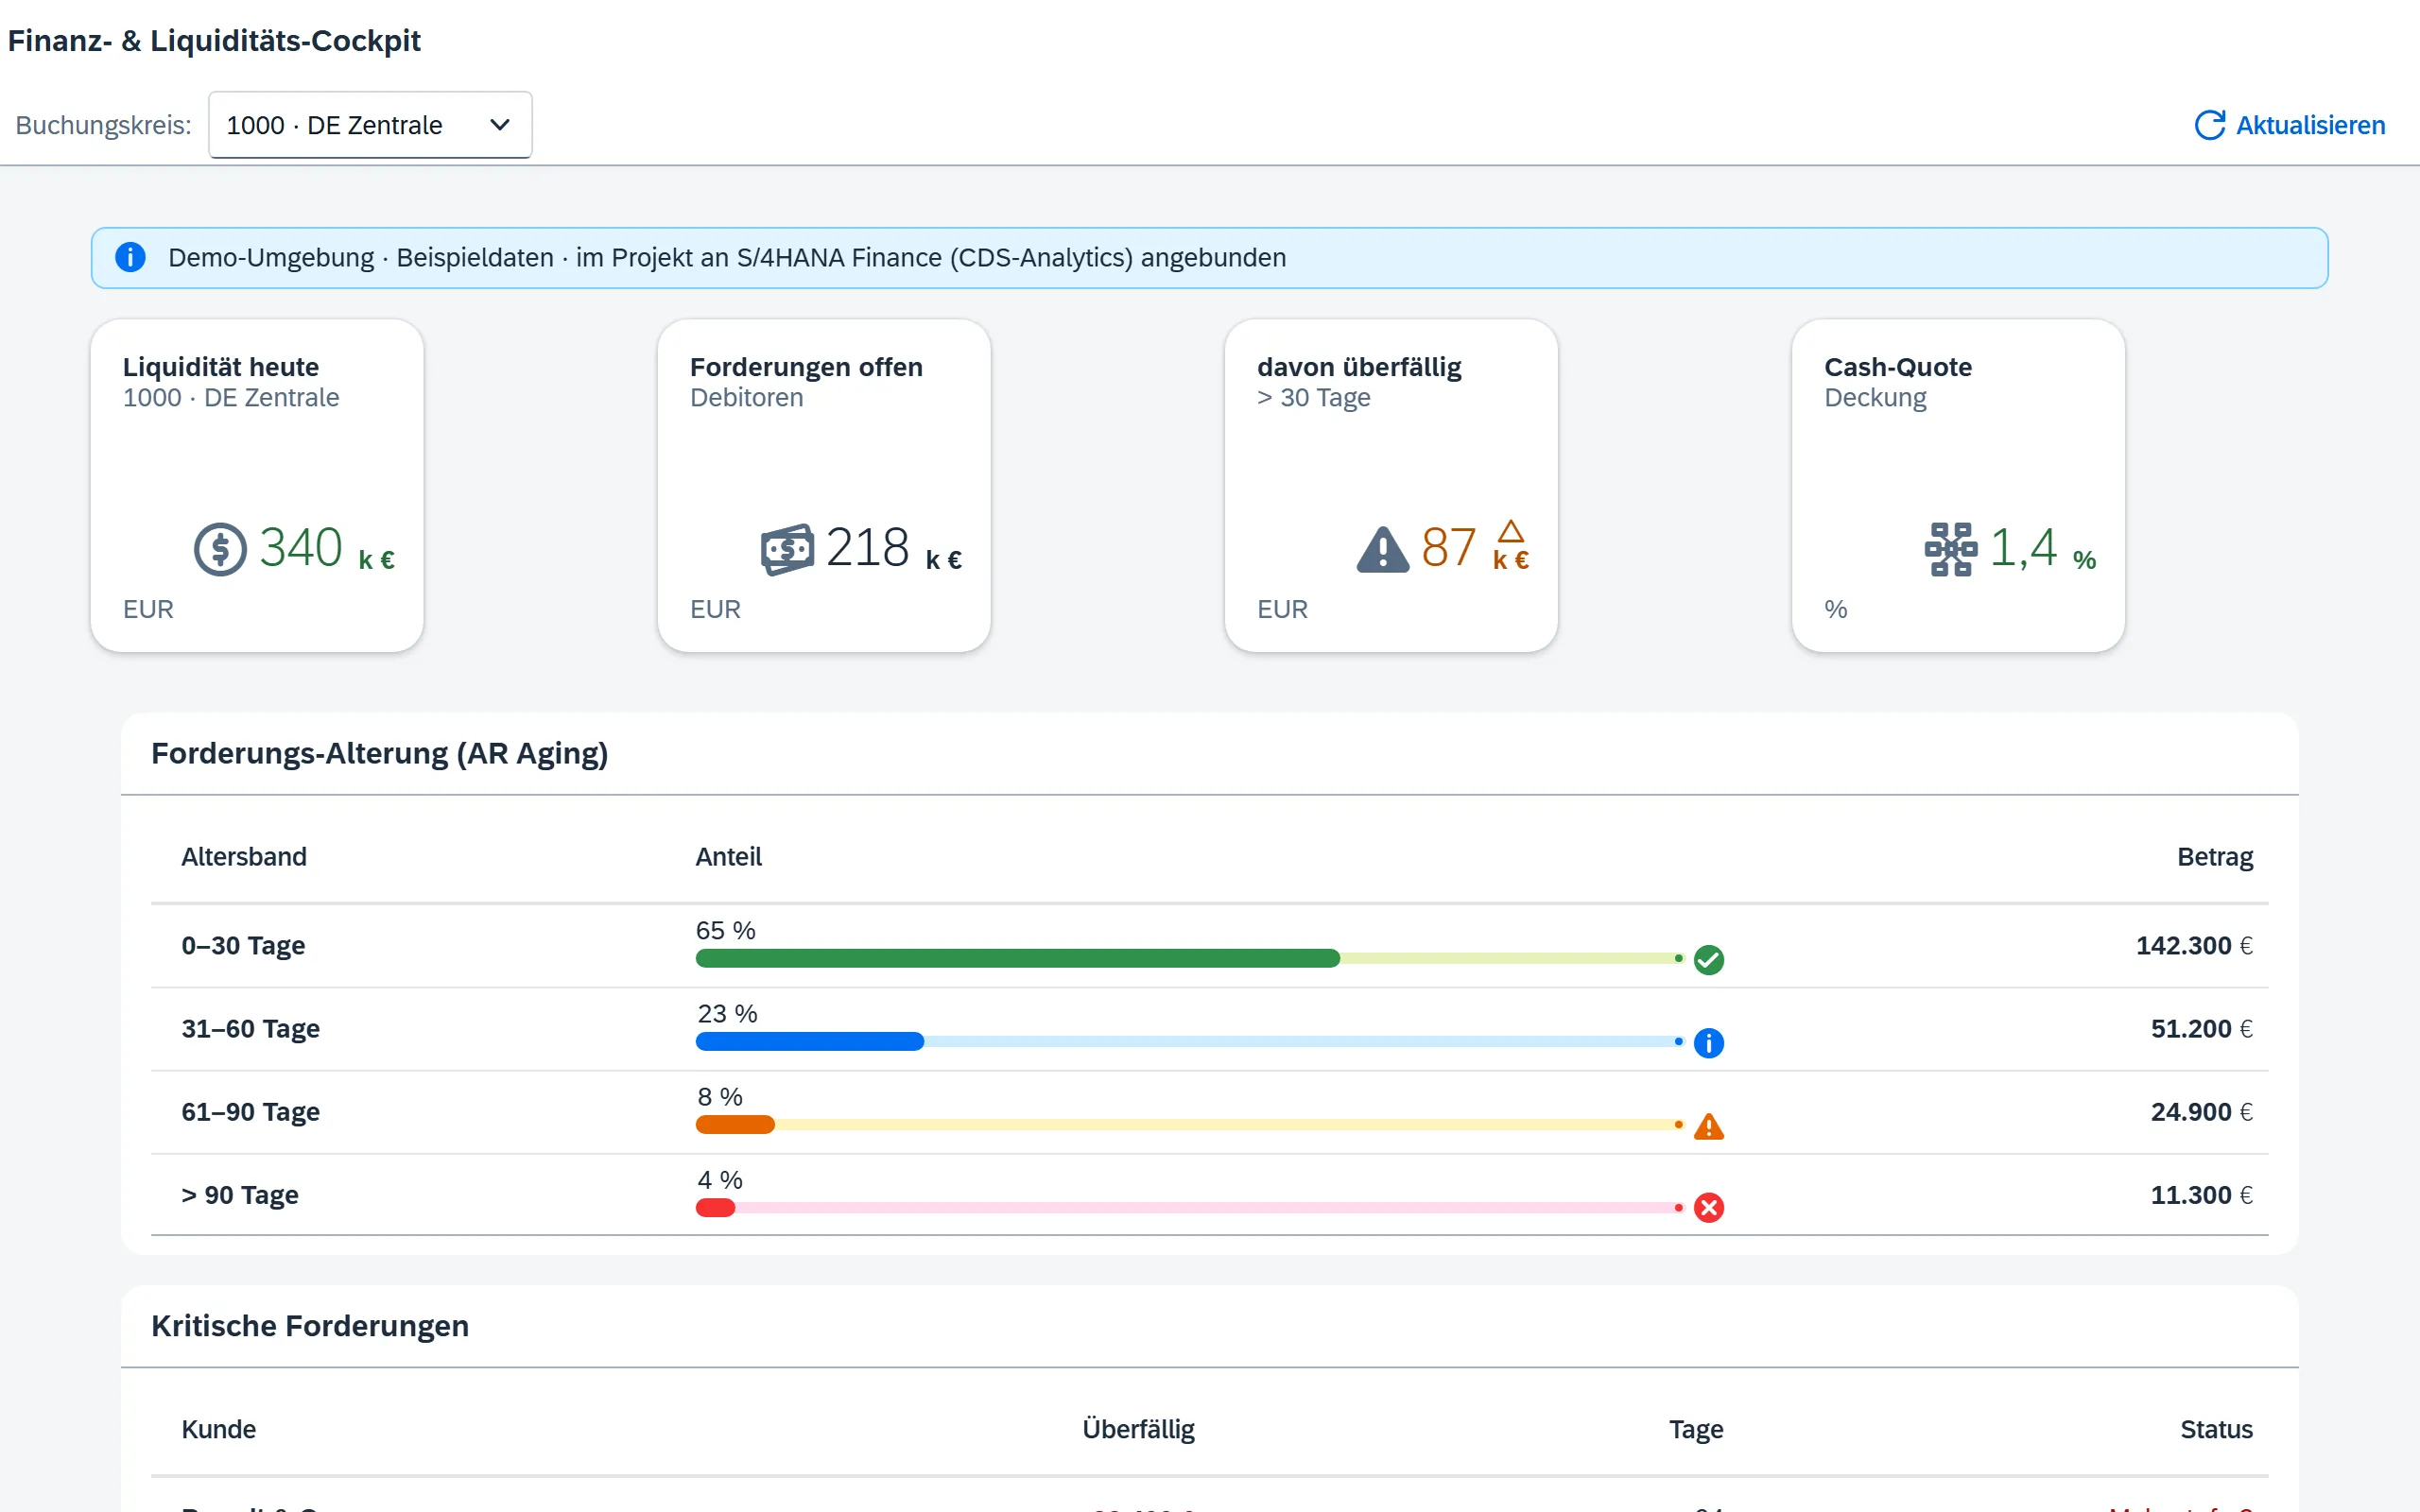
Task: Click the banknote icon on Forderungen offen
Action: (787, 549)
